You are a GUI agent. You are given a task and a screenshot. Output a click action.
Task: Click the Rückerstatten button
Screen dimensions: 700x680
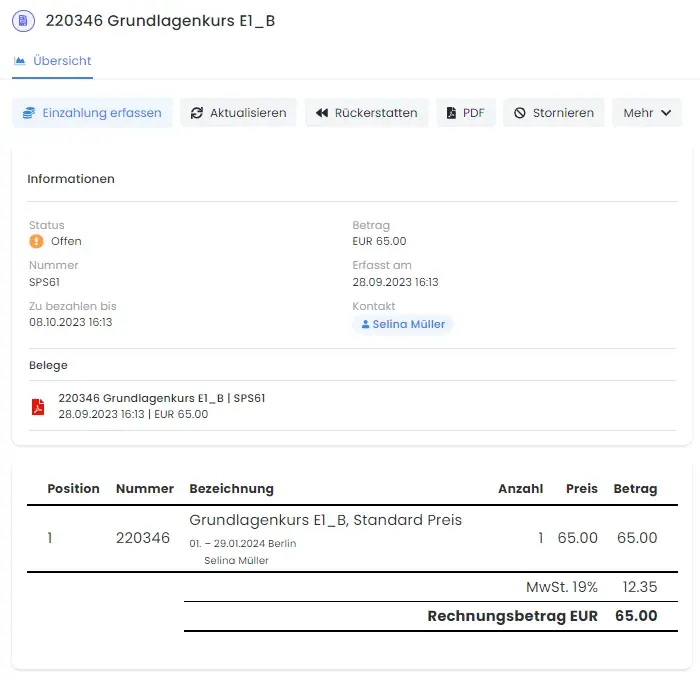(x=367, y=113)
